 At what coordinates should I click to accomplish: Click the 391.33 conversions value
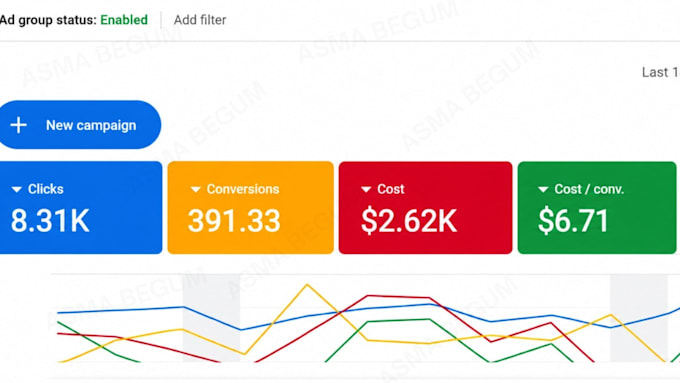(234, 221)
